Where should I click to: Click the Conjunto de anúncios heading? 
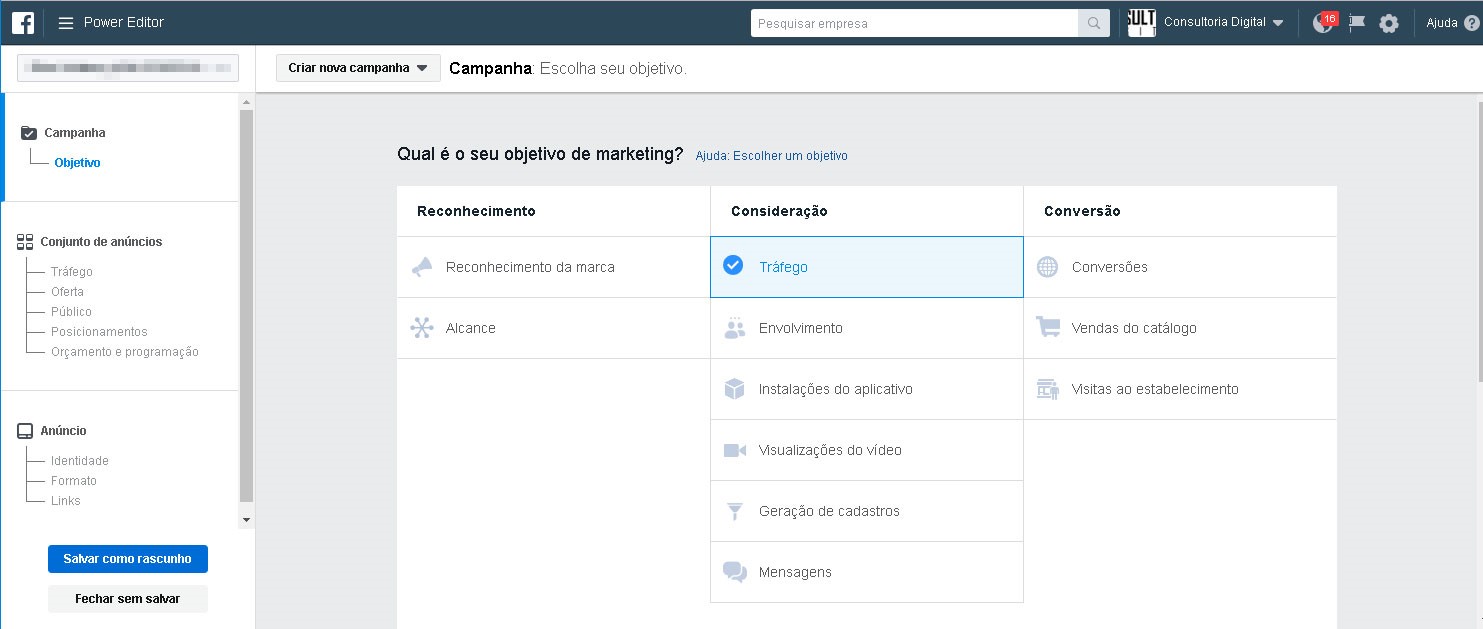(101, 242)
